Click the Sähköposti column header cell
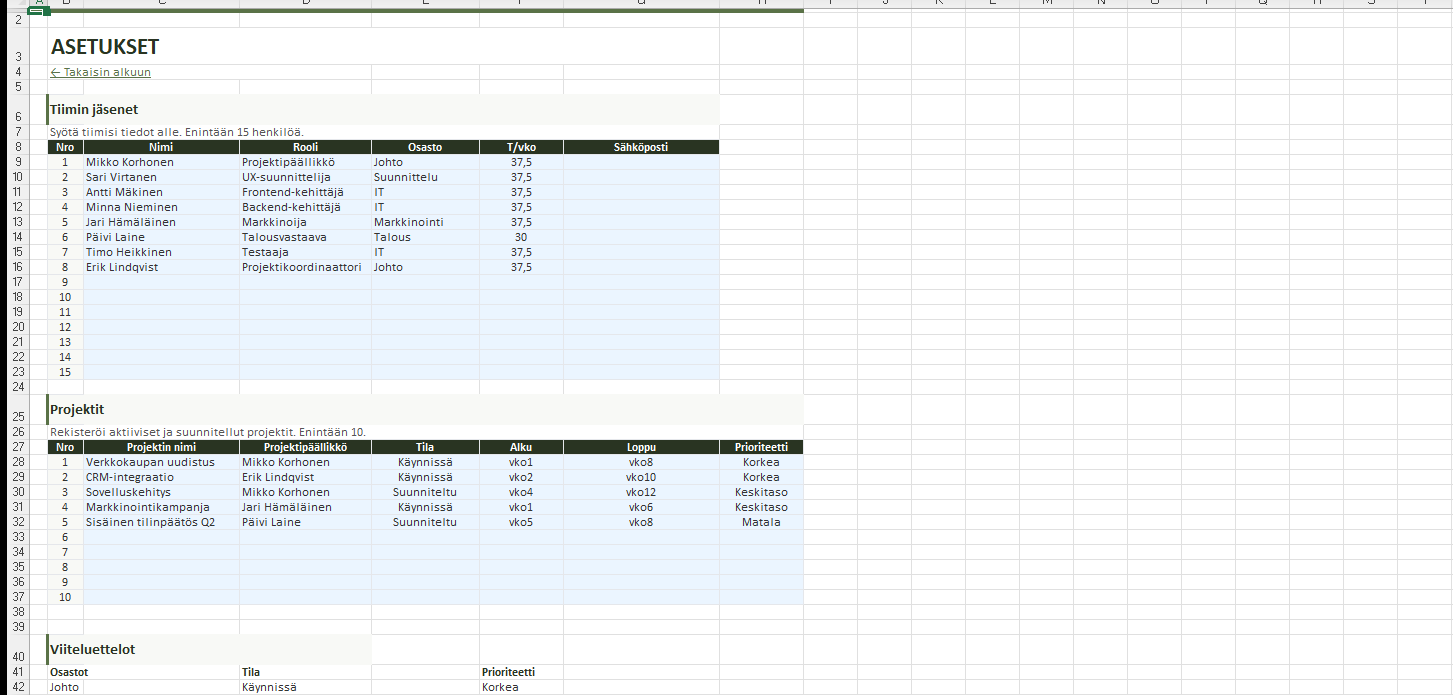The width and height of the screenshot is (1453, 695). (x=640, y=147)
